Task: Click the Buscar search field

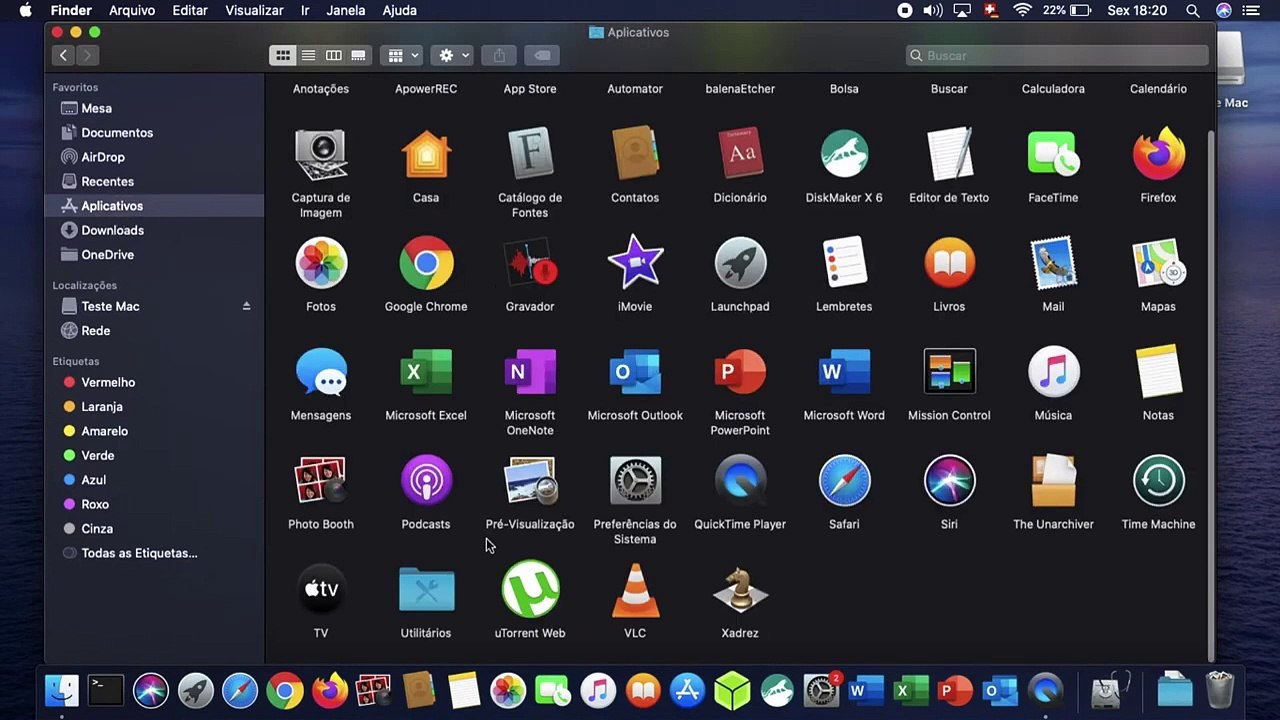Action: pos(1057,55)
